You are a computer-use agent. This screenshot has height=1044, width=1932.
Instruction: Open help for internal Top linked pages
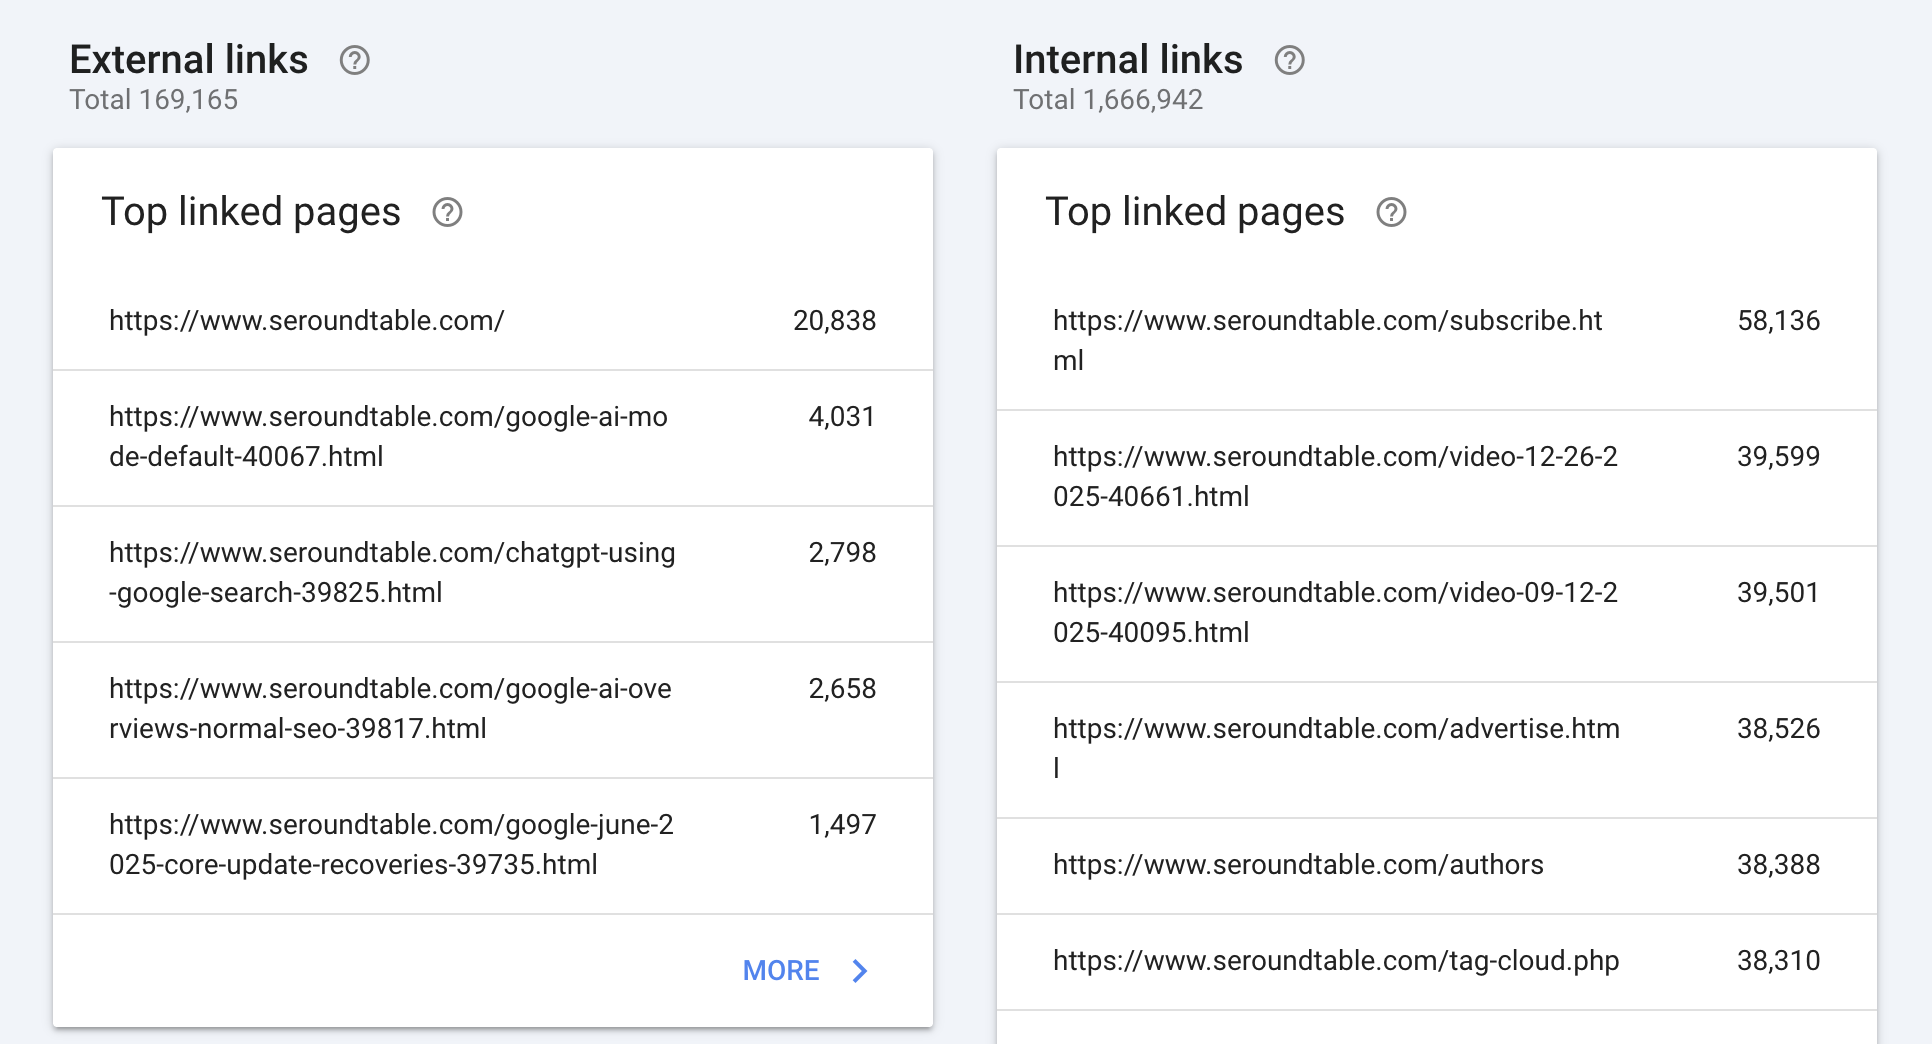(x=1391, y=213)
